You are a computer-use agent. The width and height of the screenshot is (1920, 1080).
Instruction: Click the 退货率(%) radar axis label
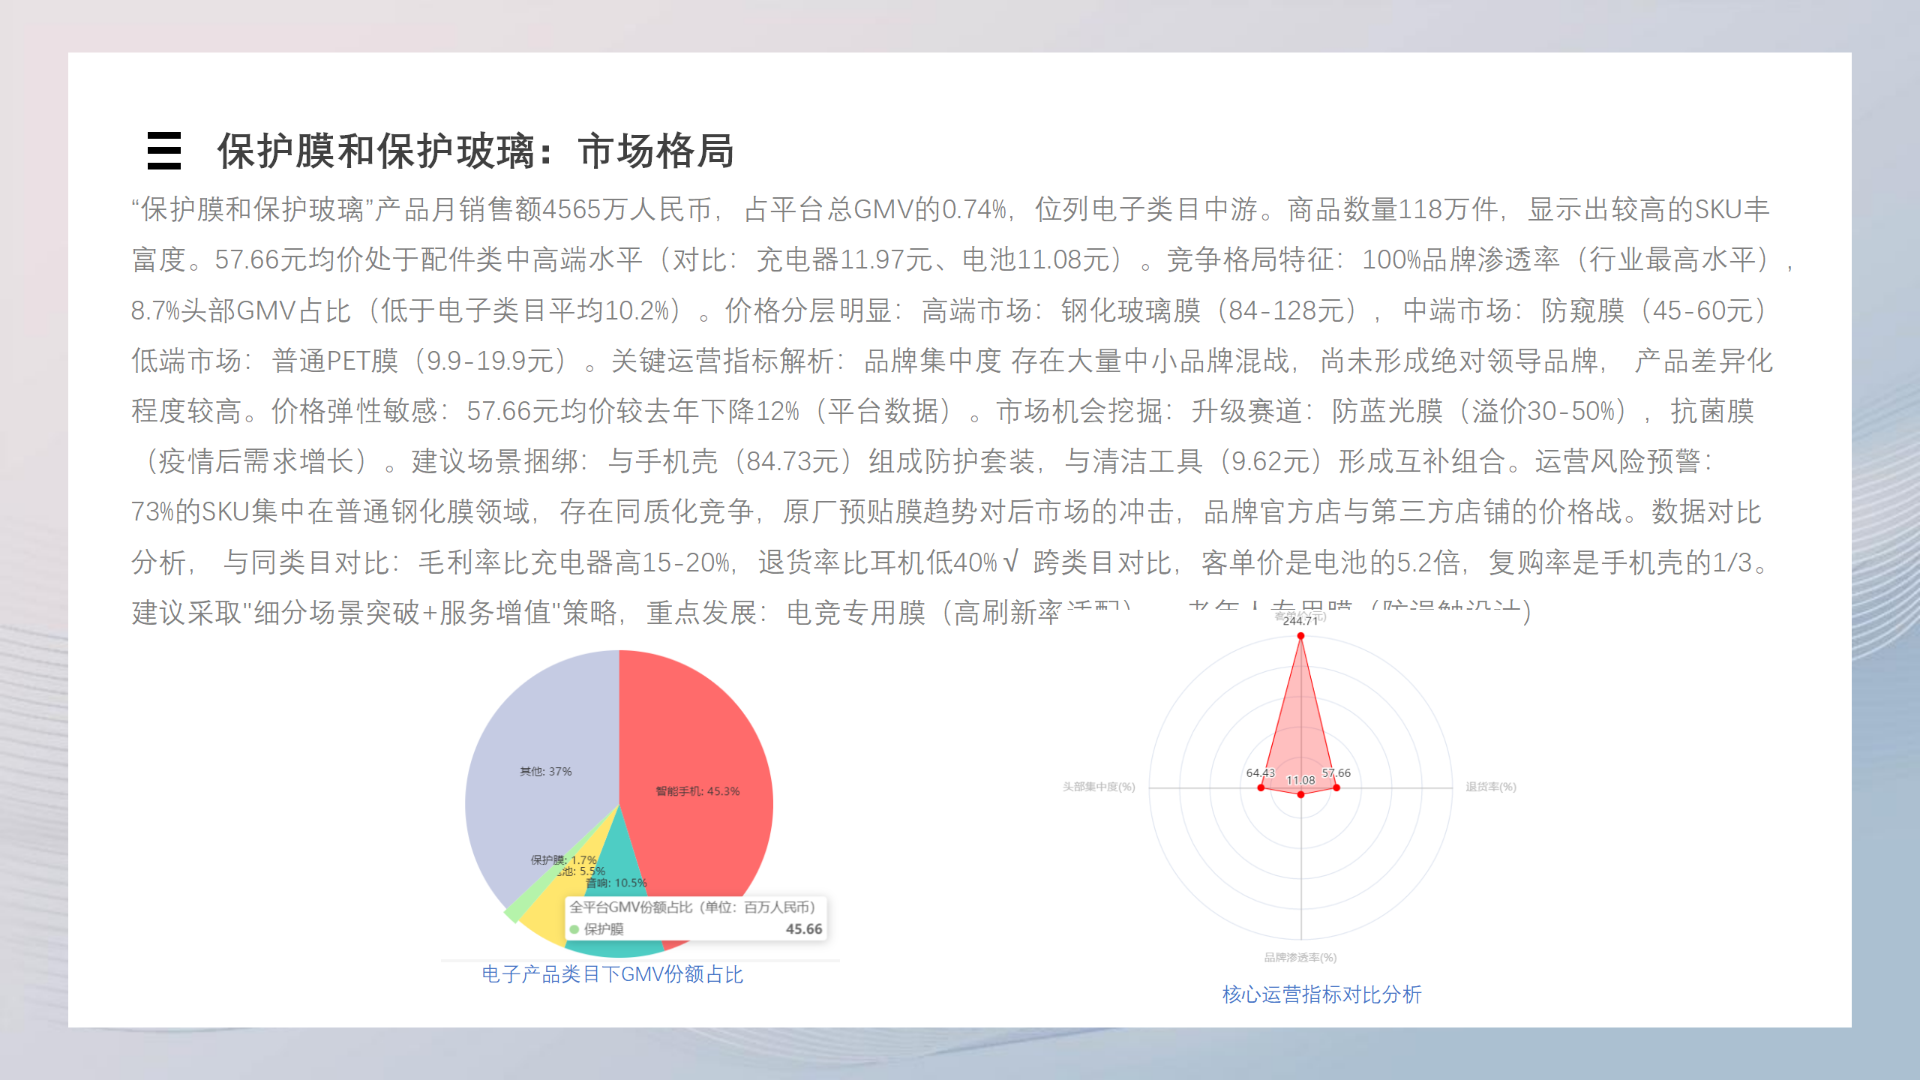1491,787
